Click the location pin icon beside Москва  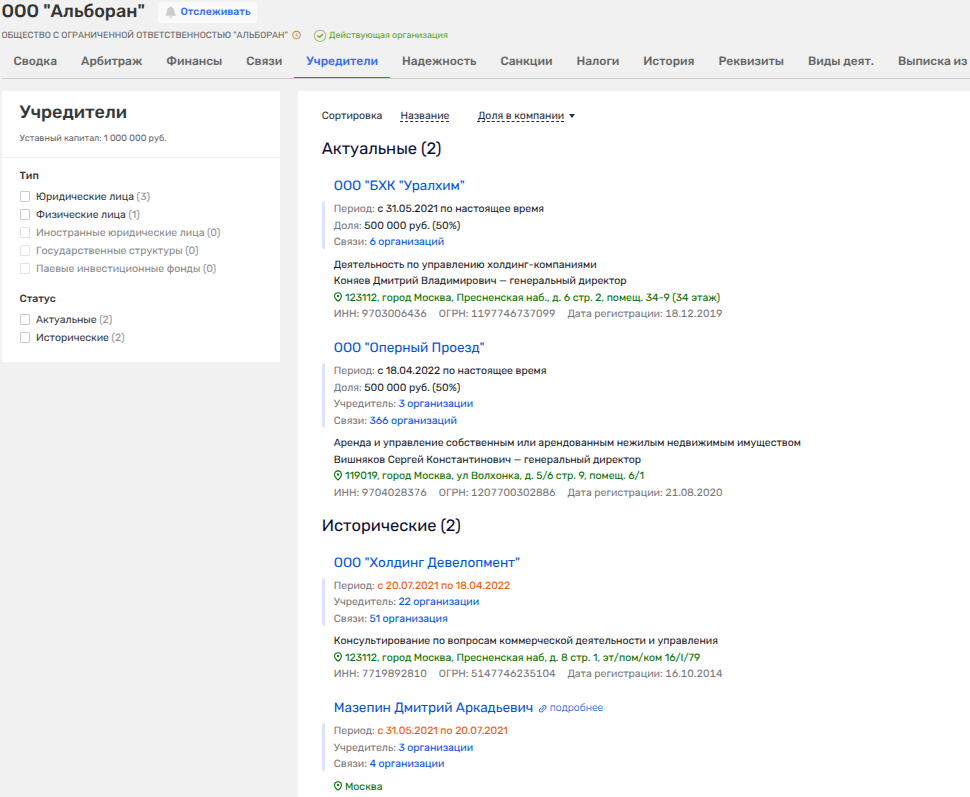point(338,787)
